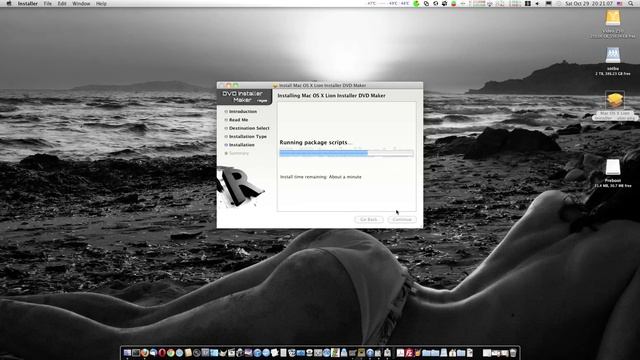Select the Mac OS X Lion package icon
Viewport: 640px width, 360px height.
click(x=615, y=100)
